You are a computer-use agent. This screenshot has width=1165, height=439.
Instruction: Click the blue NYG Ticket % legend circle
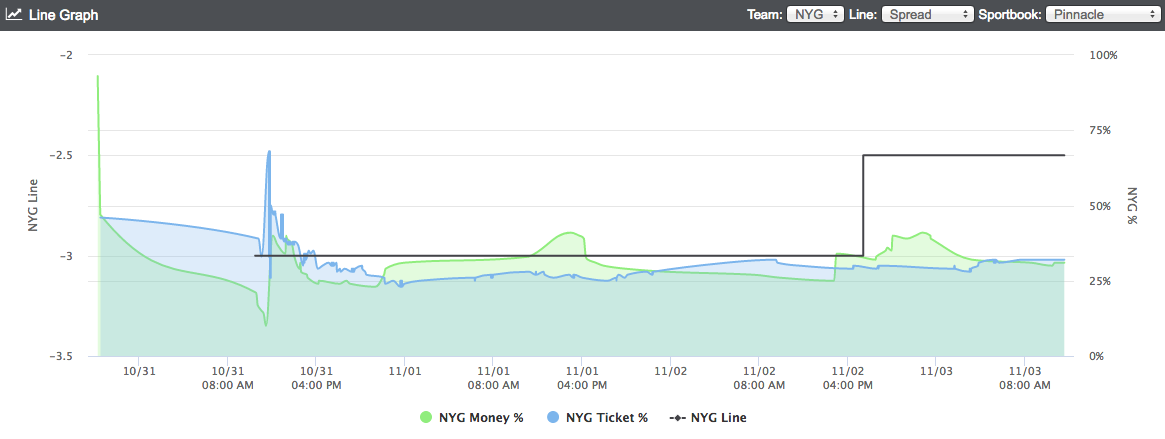pos(552,417)
